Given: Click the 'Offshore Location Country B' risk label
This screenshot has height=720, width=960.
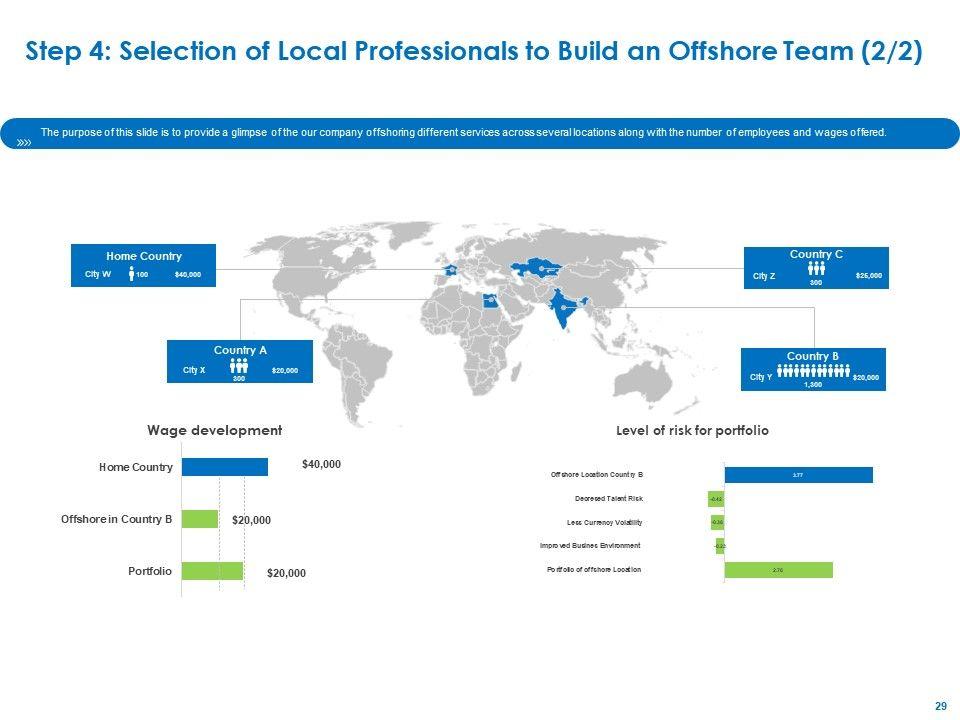Looking at the screenshot, I should coord(597,474).
